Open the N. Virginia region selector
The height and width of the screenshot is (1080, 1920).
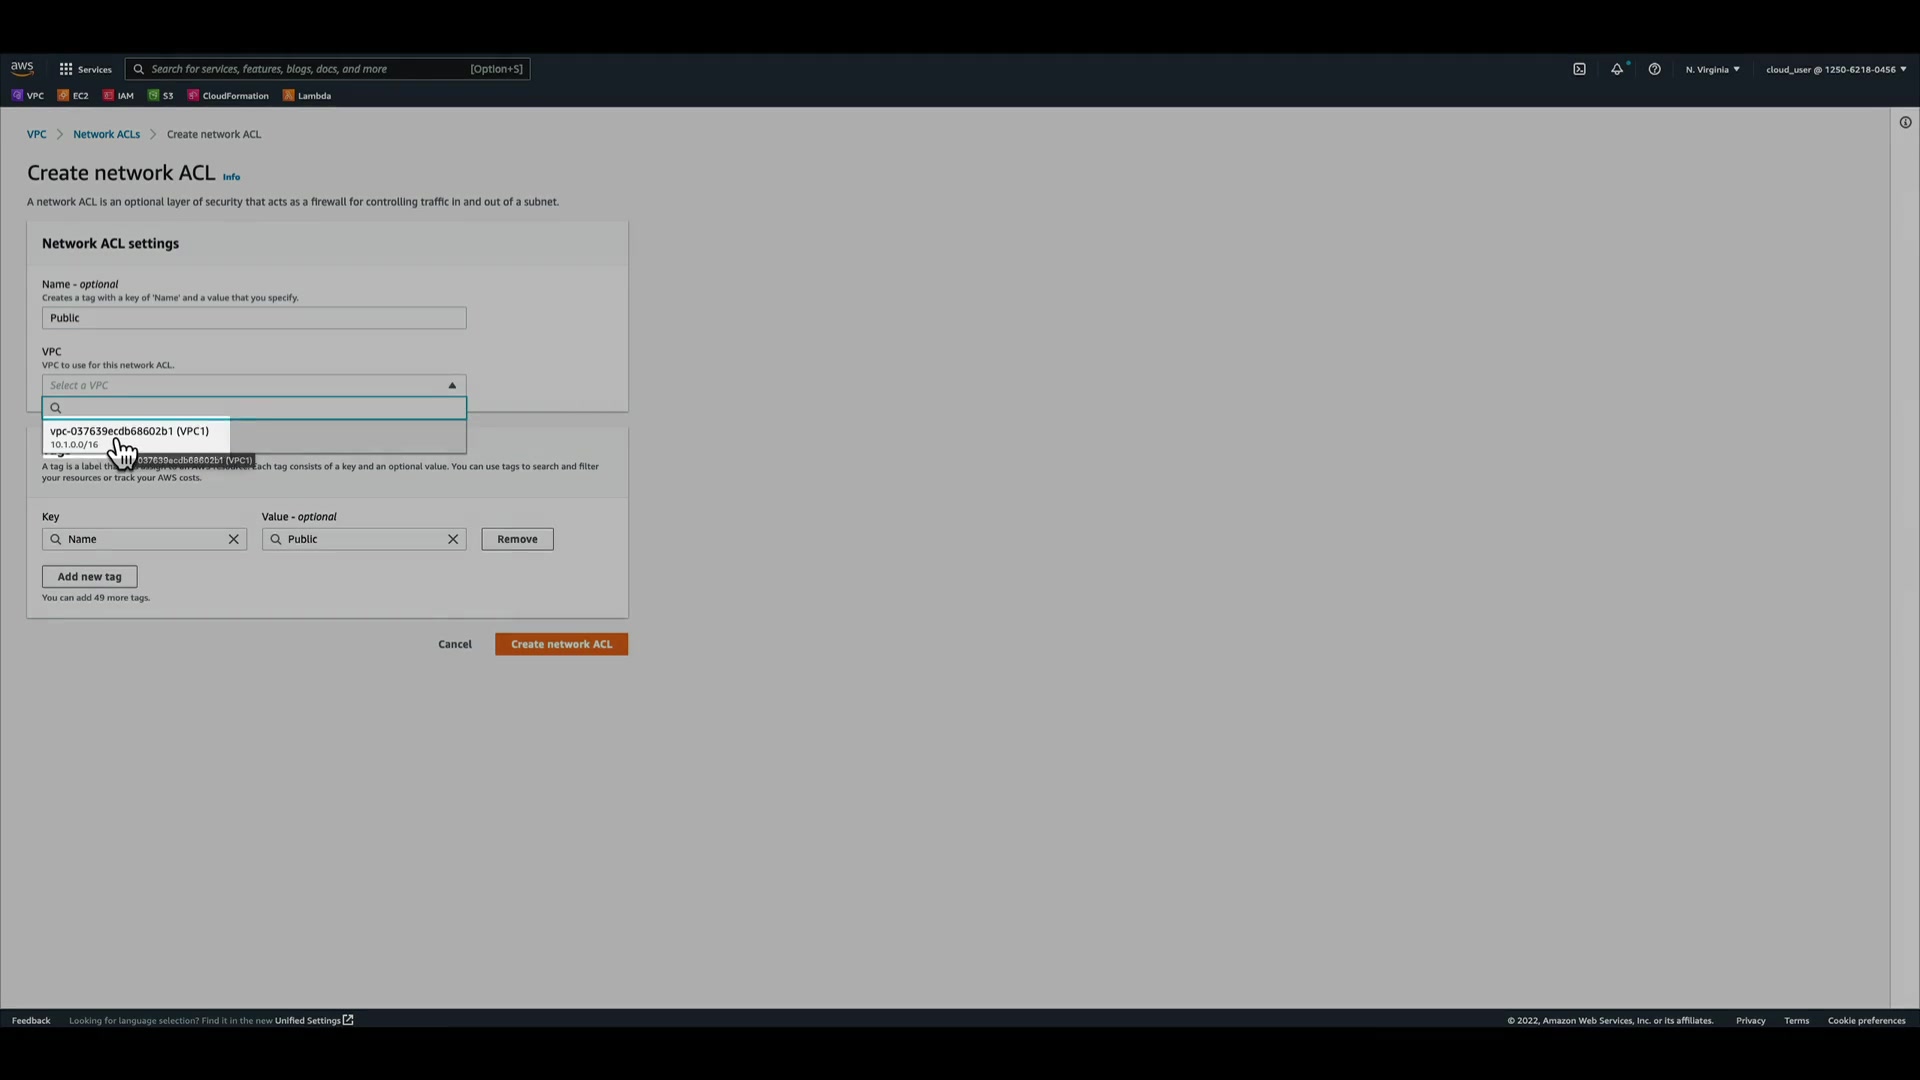click(x=1712, y=69)
